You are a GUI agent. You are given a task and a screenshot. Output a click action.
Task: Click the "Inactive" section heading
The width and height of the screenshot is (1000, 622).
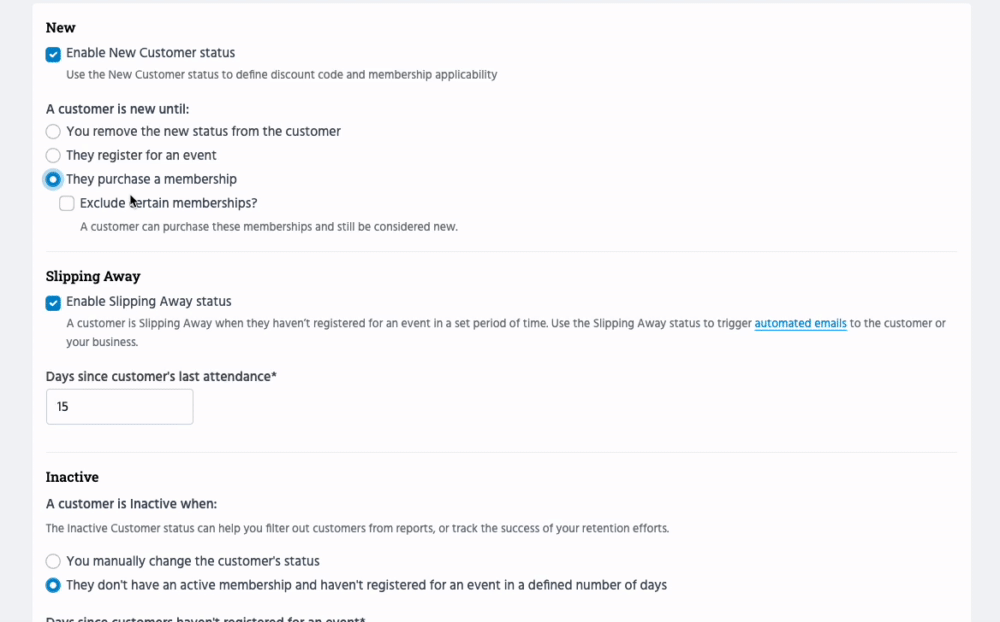tap(72, 477)
